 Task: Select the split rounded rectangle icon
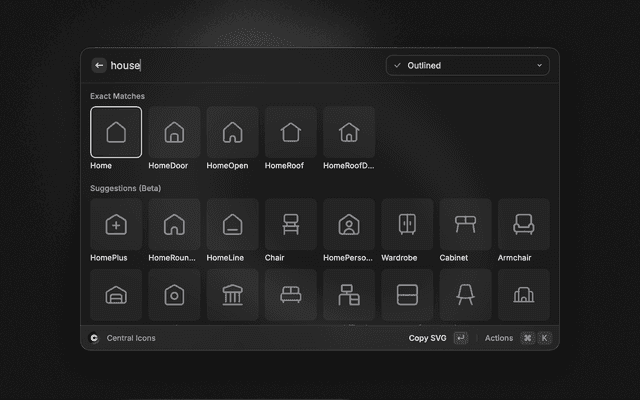click(407, 295)
